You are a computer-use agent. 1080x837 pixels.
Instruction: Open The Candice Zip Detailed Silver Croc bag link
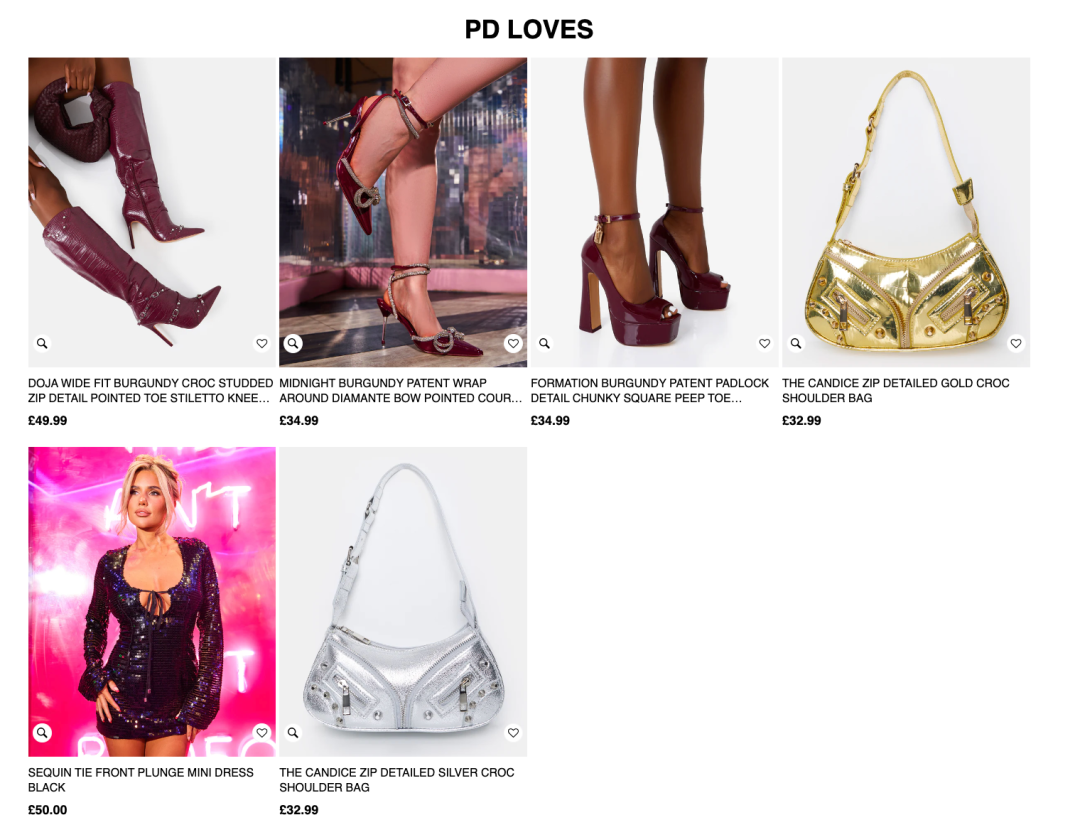click(397, 780)
